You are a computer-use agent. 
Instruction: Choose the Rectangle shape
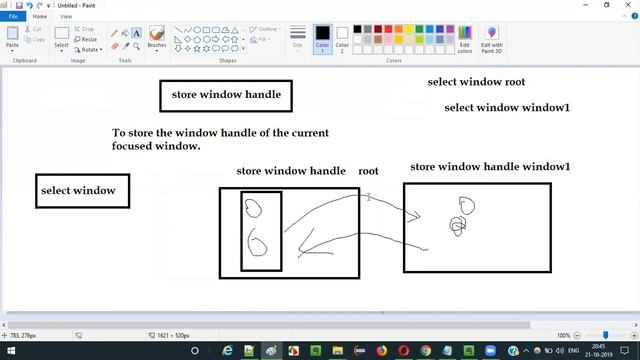coord(206,30)
